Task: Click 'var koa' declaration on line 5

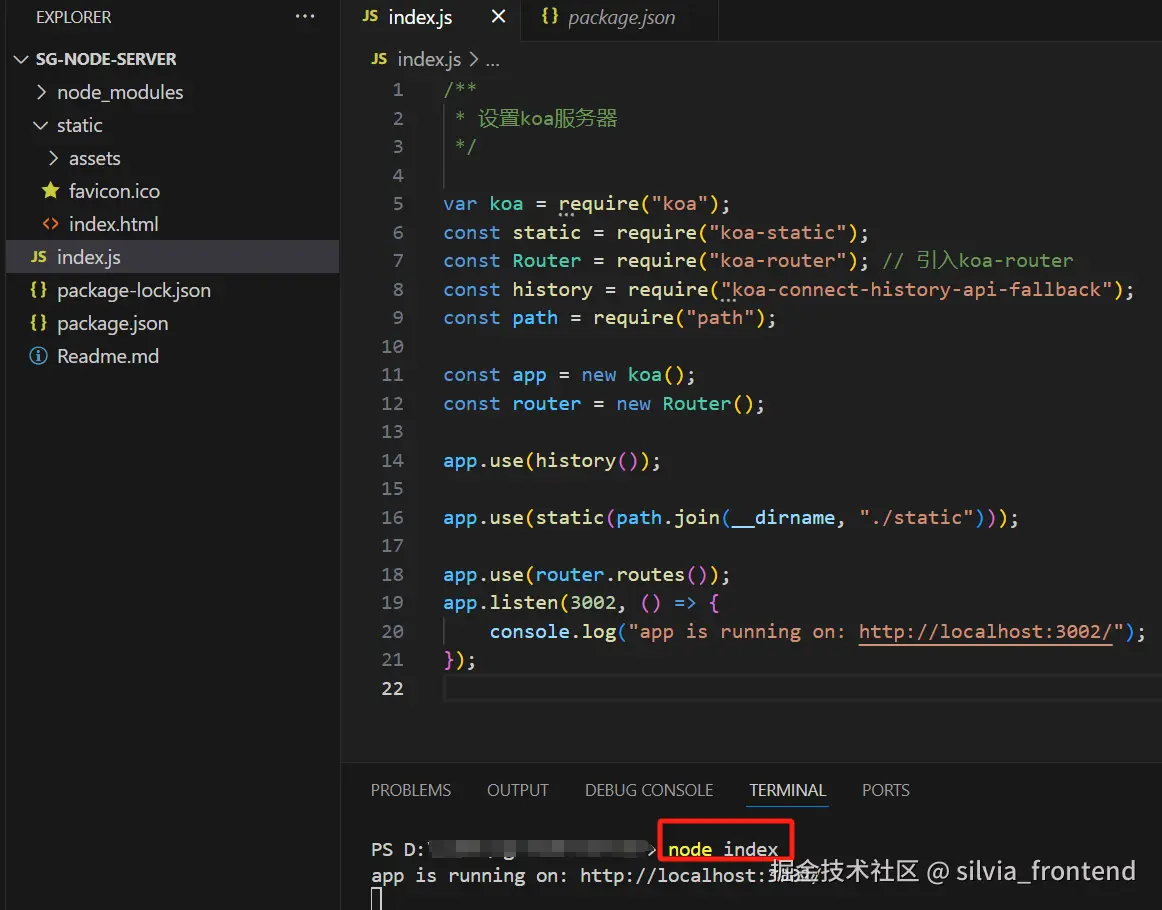Action: click(x=483, y=203)
